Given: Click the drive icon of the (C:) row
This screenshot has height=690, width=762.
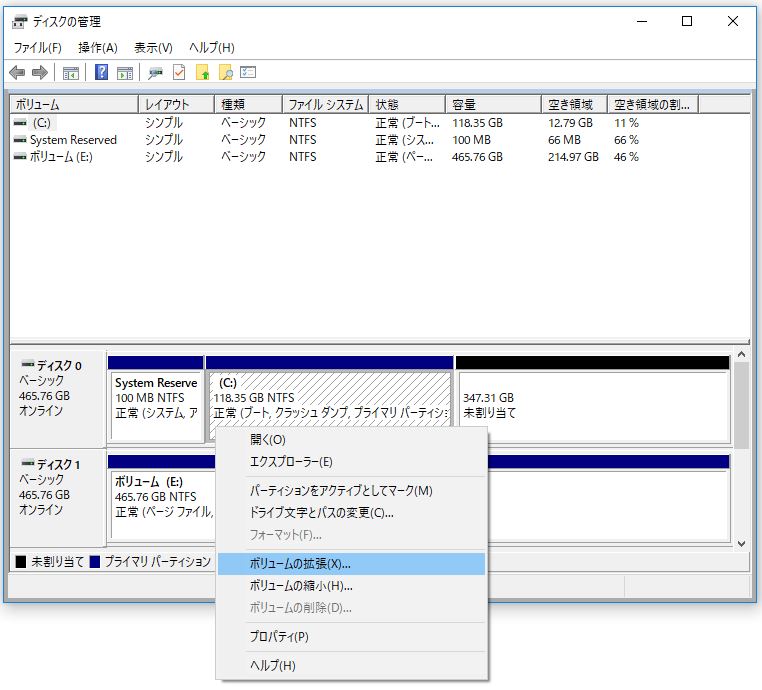Looking at the screenshot, I should click(x=20, y=123).
